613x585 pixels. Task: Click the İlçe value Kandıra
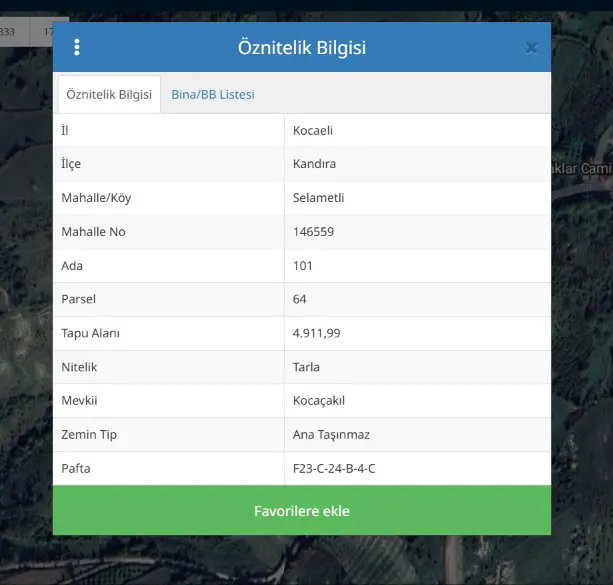[x=314, y=164]
